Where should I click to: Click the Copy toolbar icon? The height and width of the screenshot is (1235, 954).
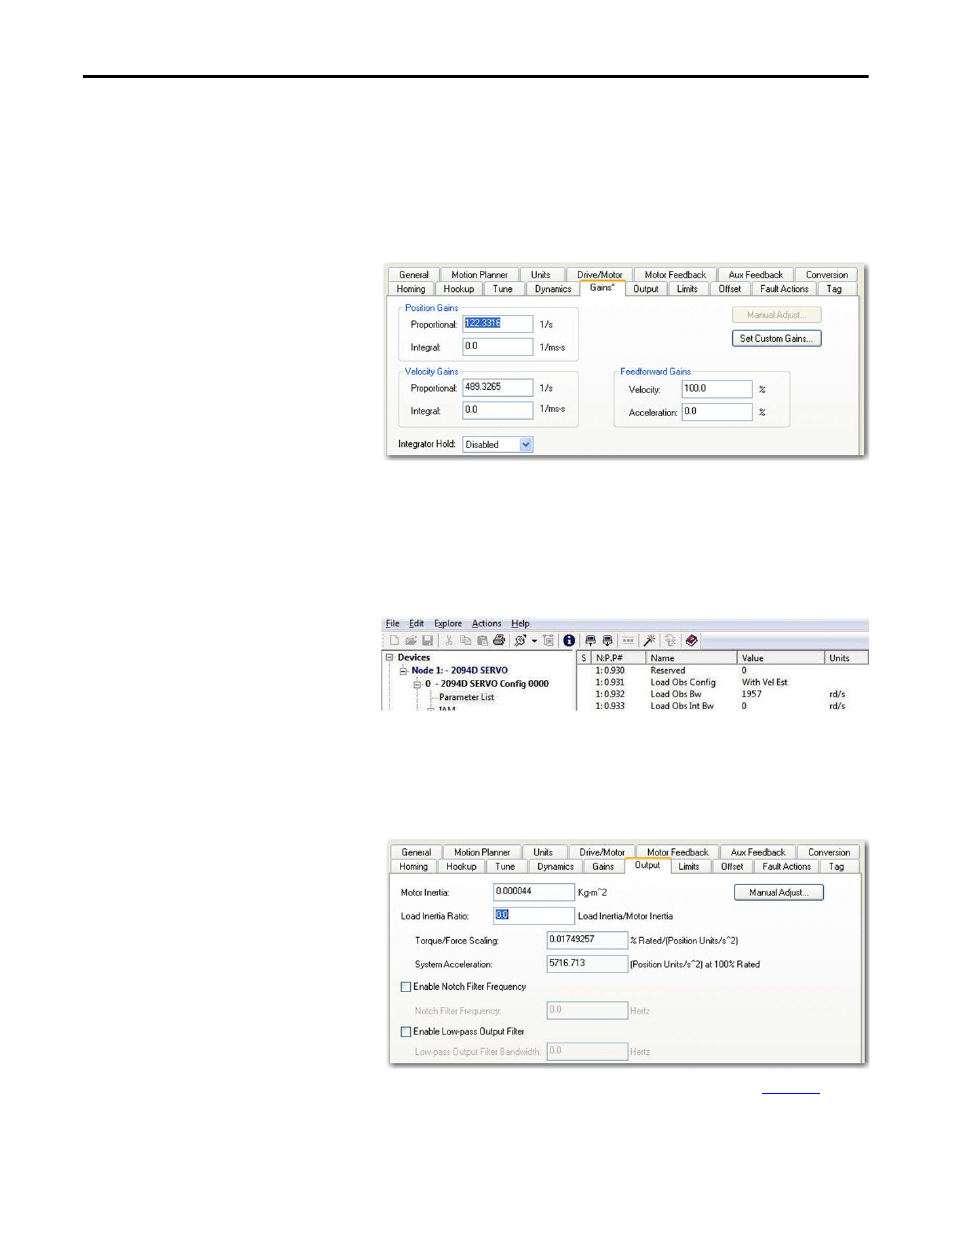click(x=466, y=640)
